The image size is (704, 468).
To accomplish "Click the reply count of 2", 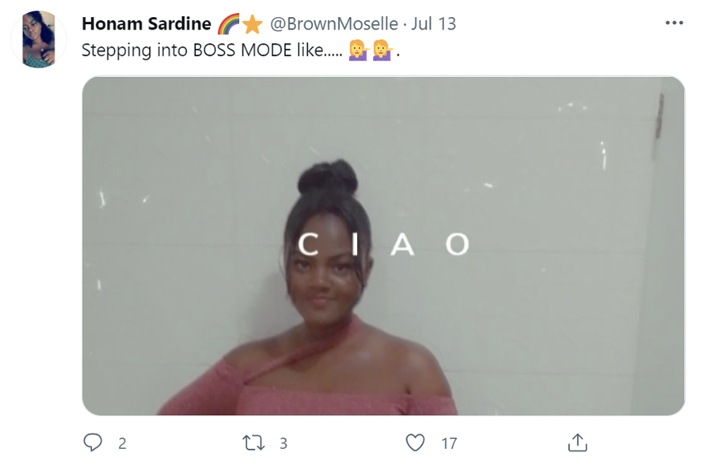I will tap(122, 444).
